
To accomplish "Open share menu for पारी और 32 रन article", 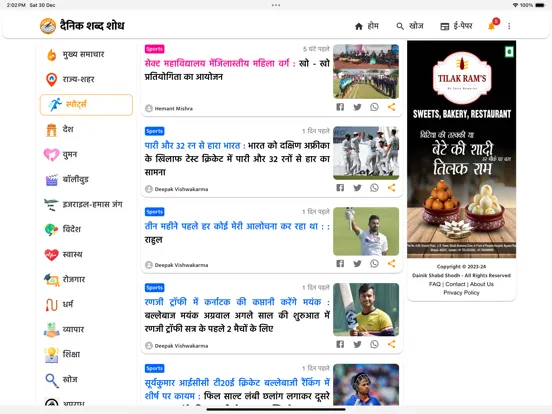I will tap(391, 188).
